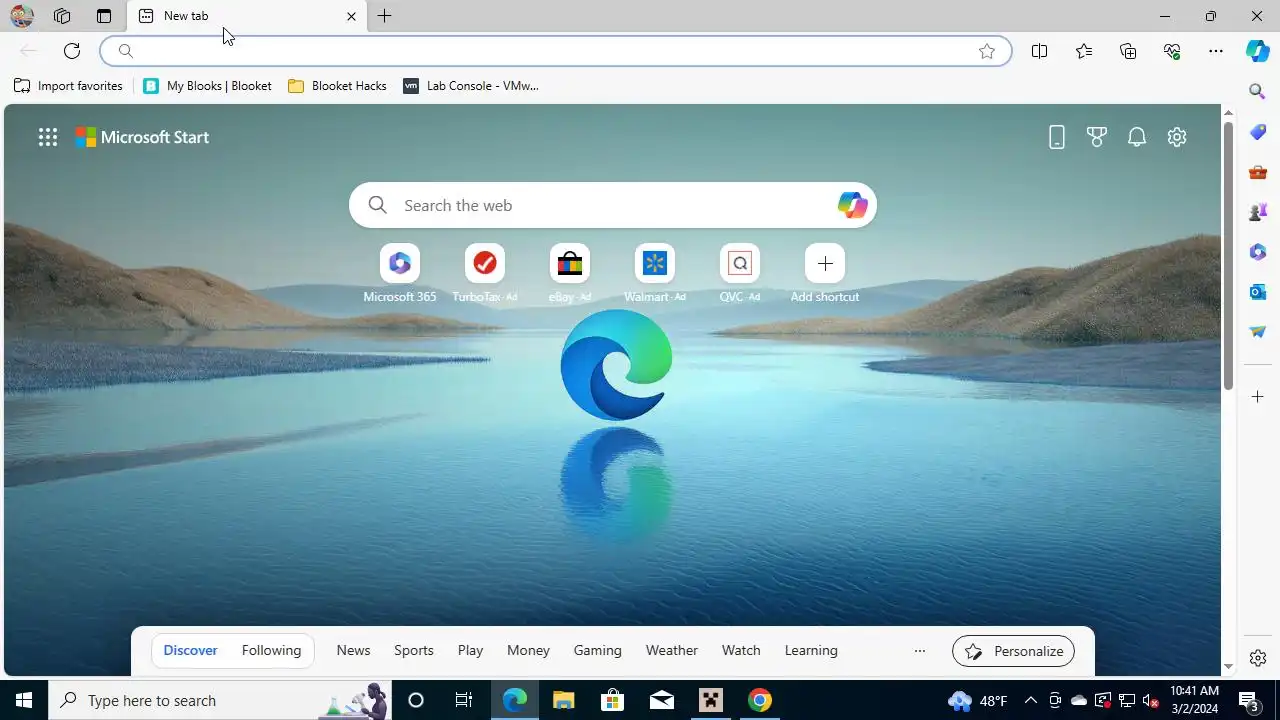Viewport: 1280px width, 720px height.
Task: Open sidebar Shopping tag icon
Action: [x=1258, y=132]
